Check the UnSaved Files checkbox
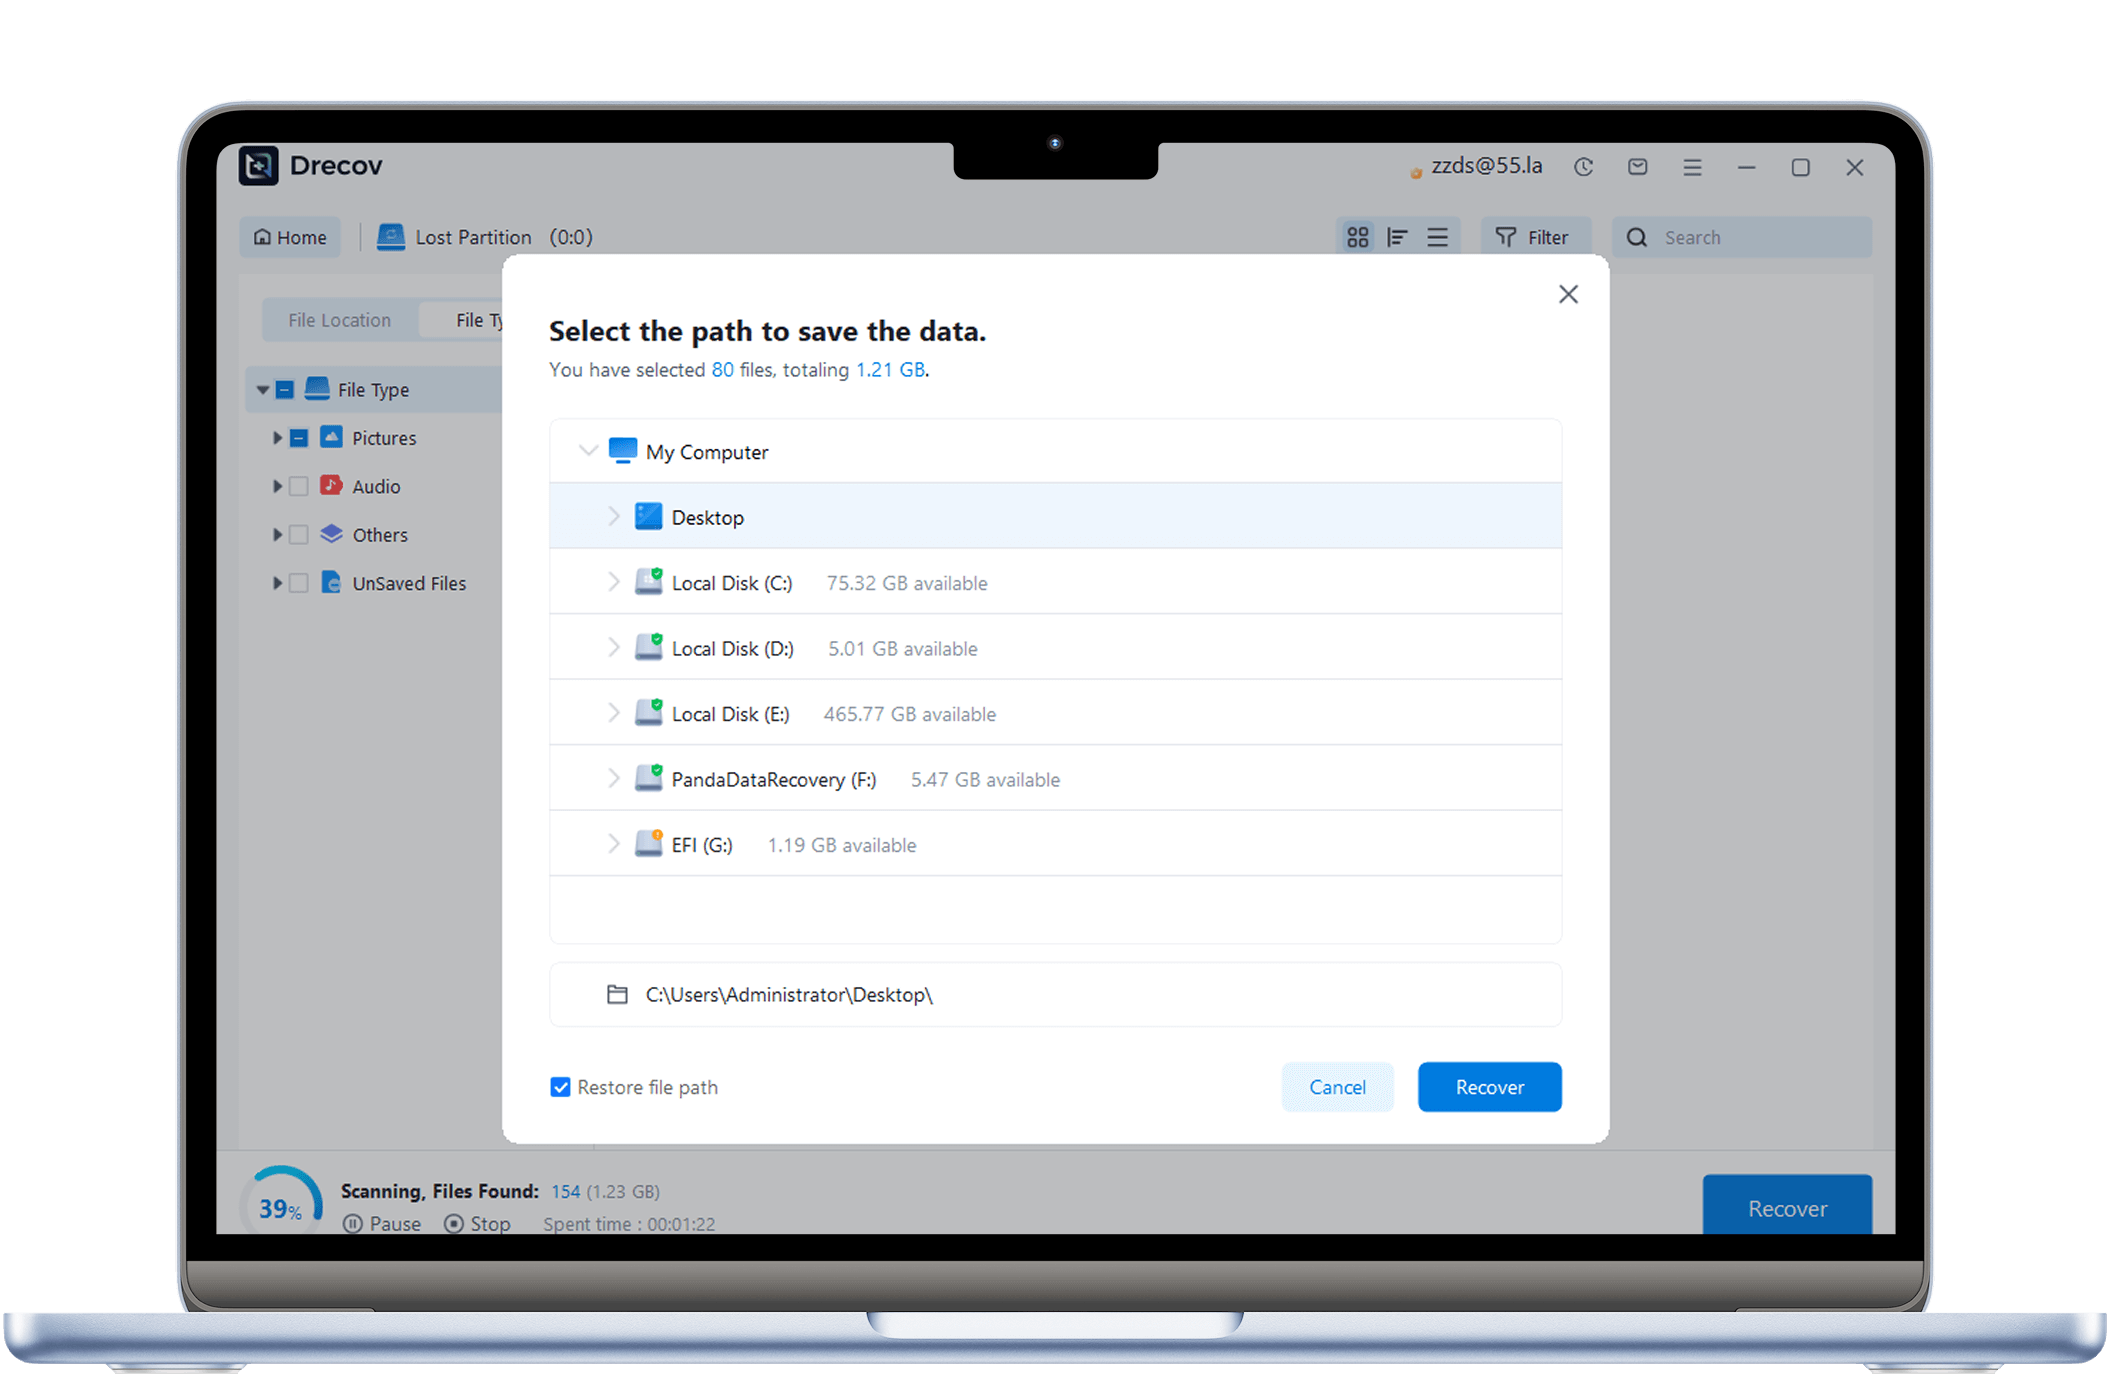 click(x=298, y=583)
